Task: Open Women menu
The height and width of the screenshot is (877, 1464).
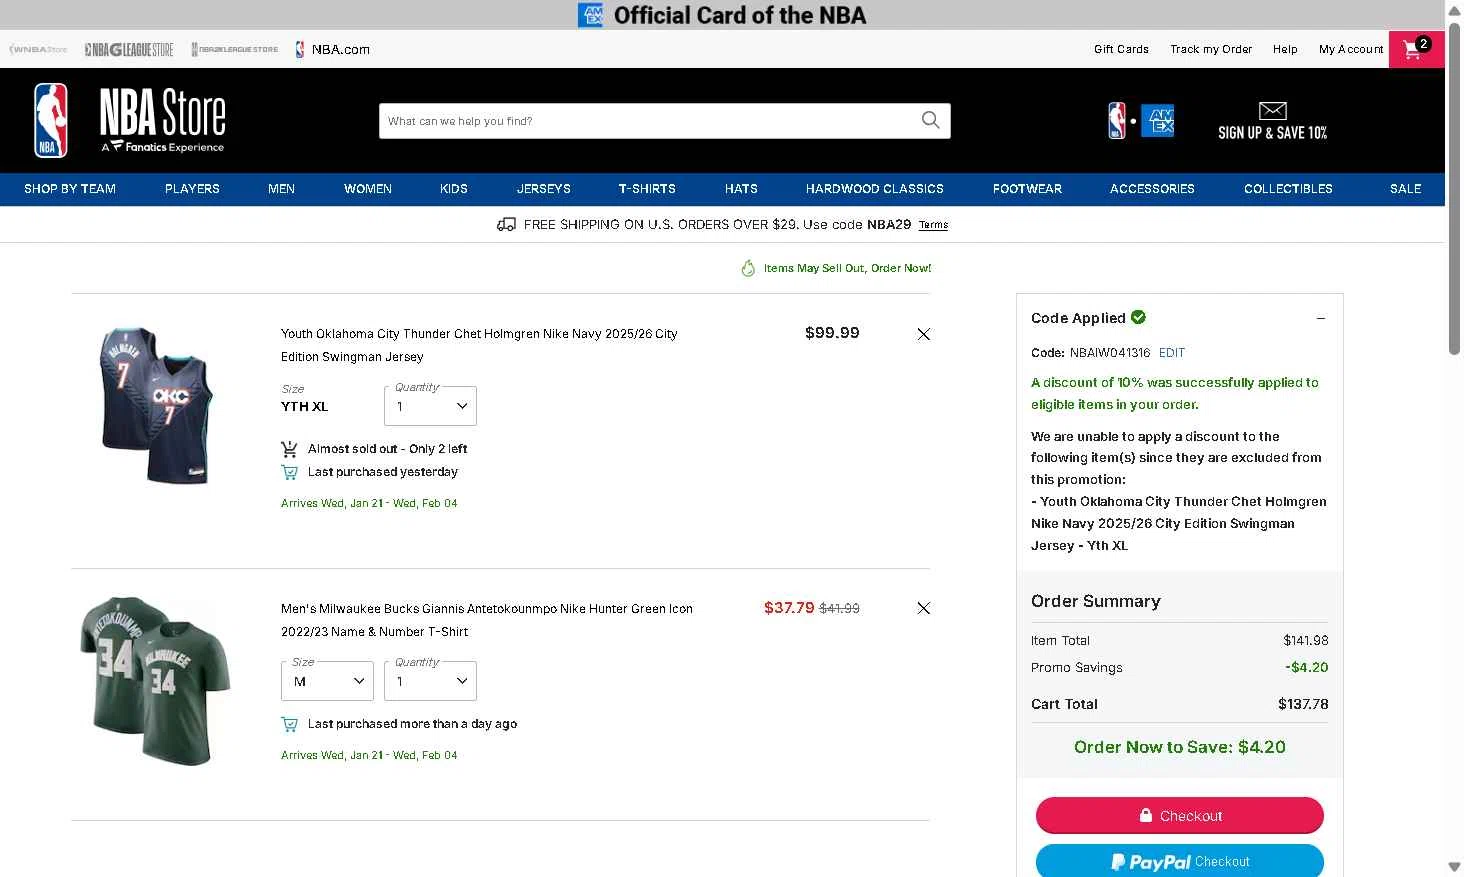Action: [x=368, y=189]
